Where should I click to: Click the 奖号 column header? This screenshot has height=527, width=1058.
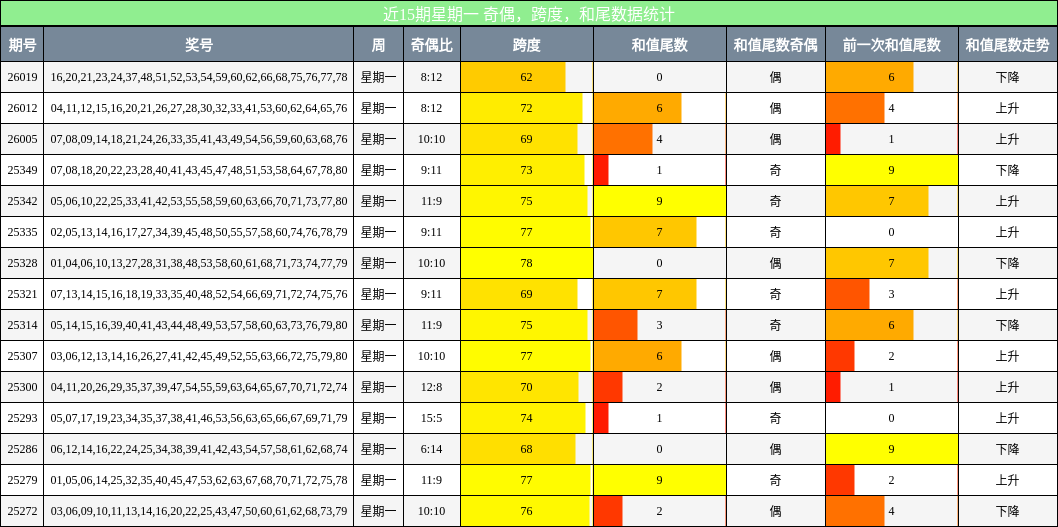[x=199, y=45]
